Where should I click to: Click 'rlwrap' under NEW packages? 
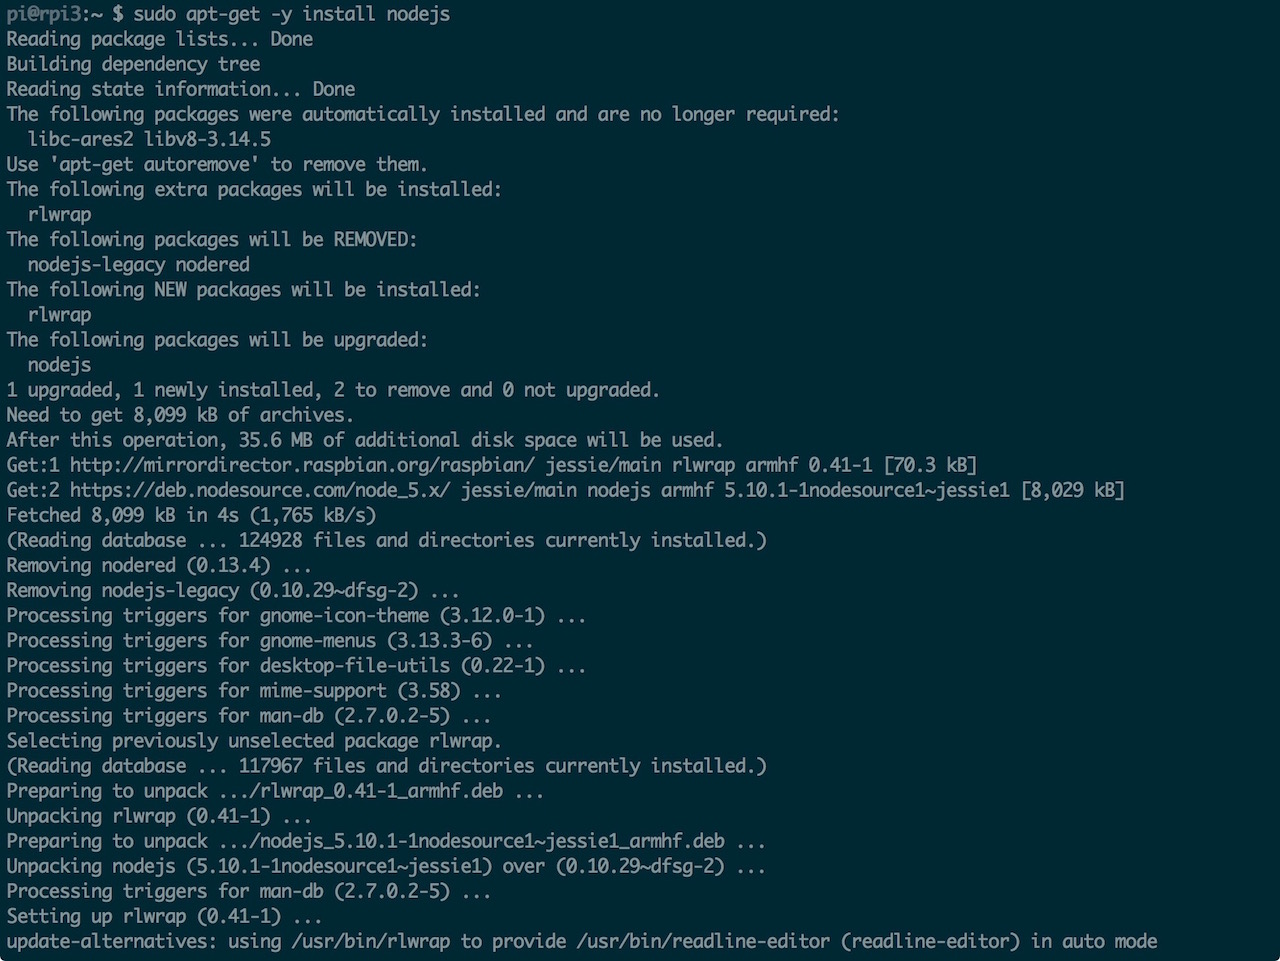pyautogui.click(x=60, y=315)
